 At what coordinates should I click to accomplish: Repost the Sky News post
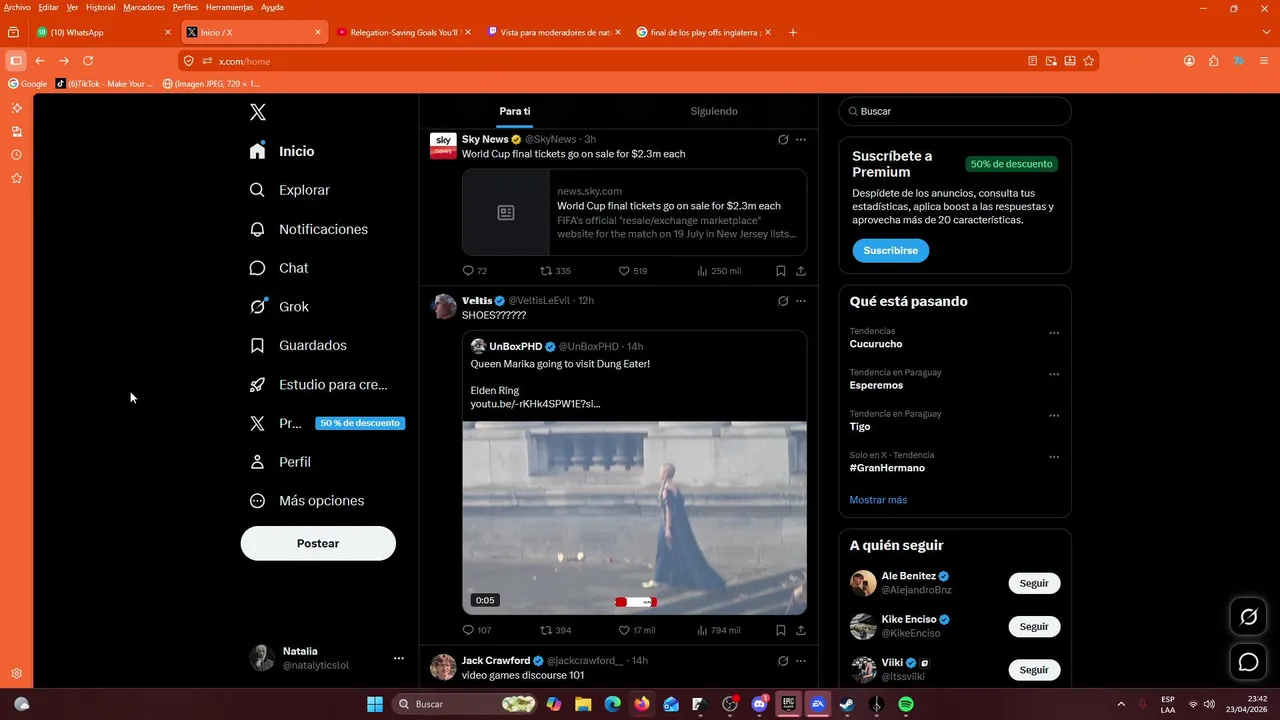[556, 271]
